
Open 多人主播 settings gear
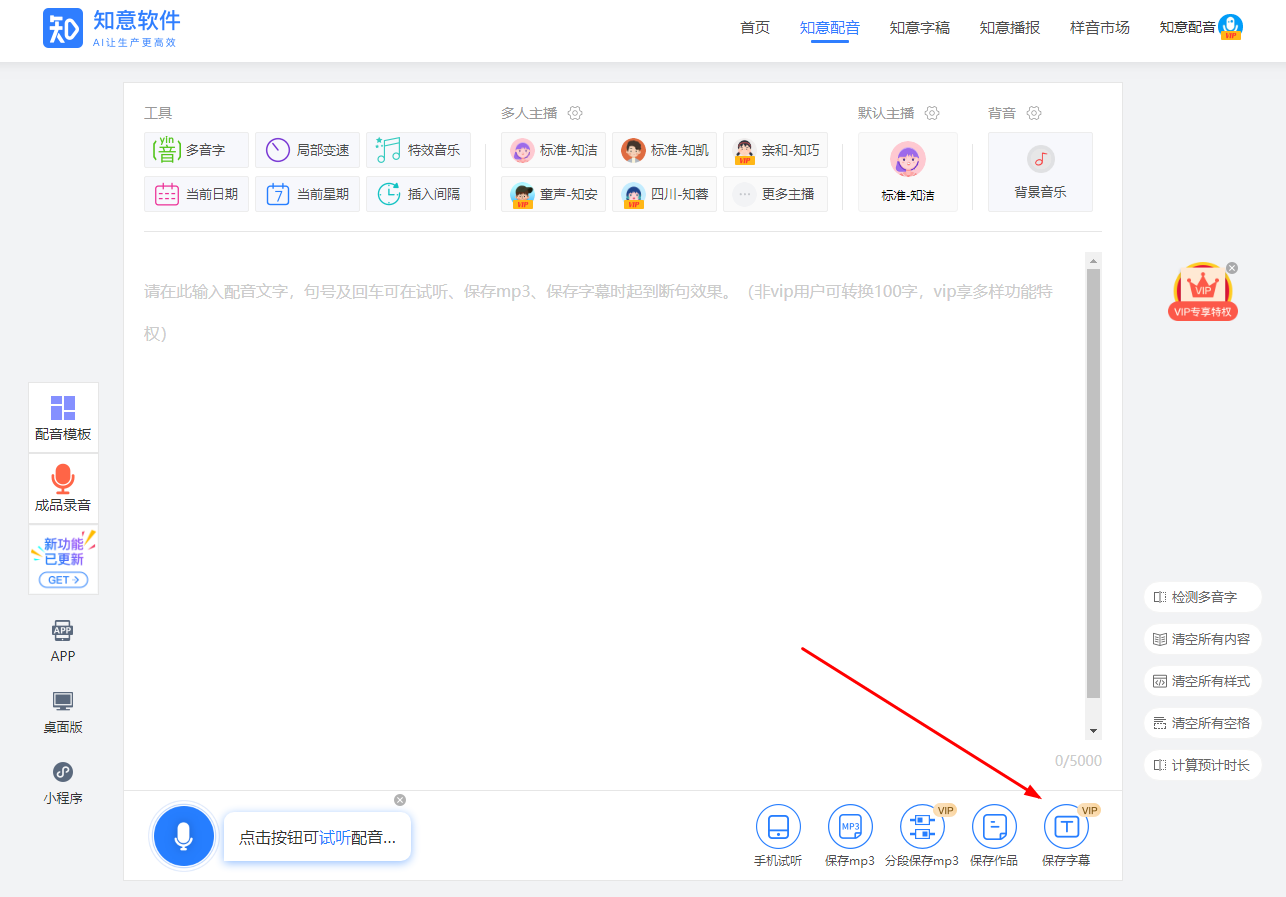click(575, 113)
